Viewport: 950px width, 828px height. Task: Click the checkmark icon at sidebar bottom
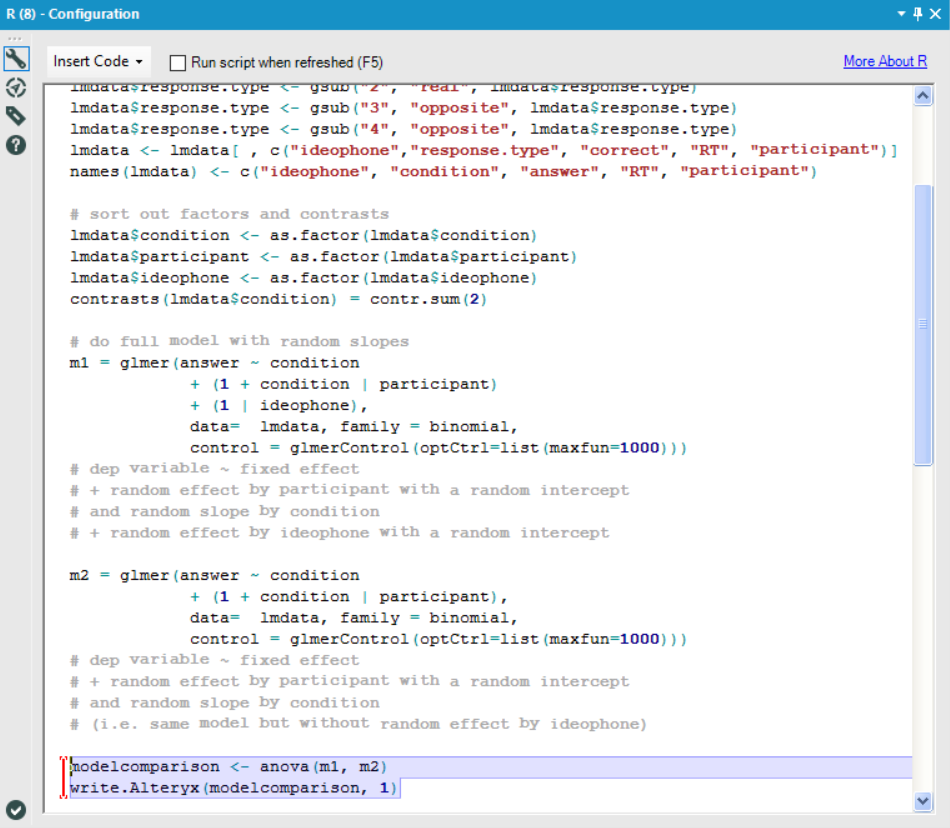[15, 808]
